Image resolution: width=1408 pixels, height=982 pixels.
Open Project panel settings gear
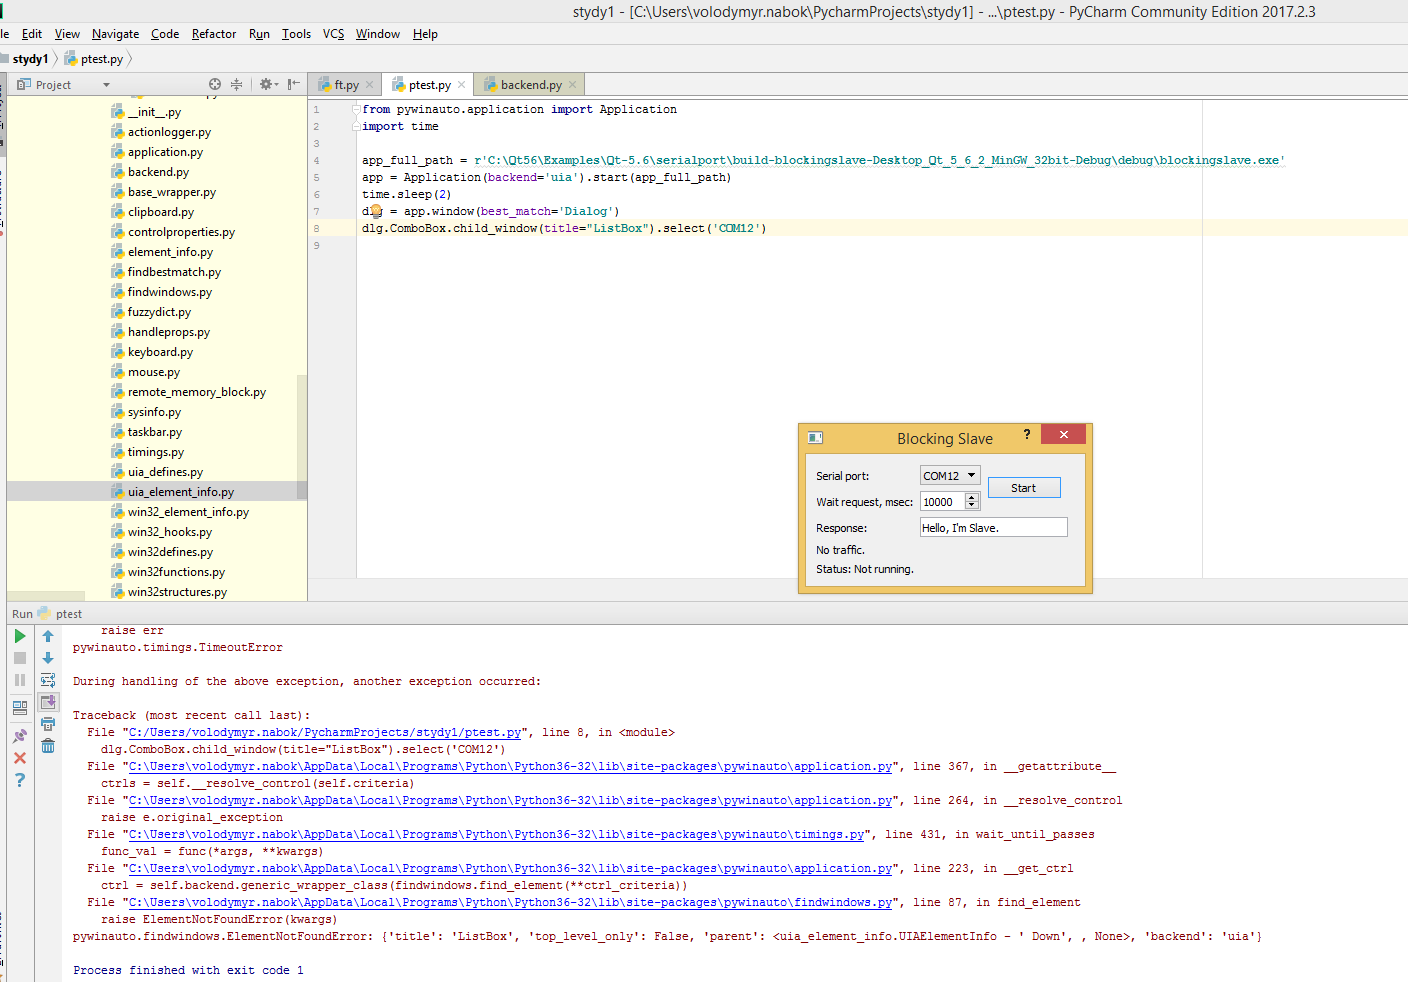[266, 84]
